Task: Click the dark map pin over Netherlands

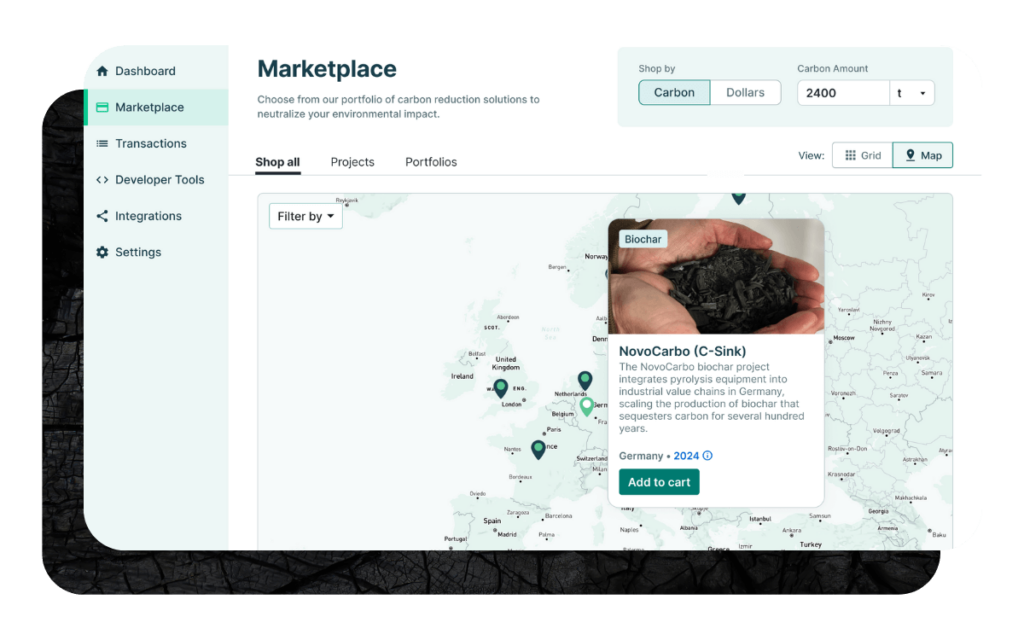Action: pos(585,380)
